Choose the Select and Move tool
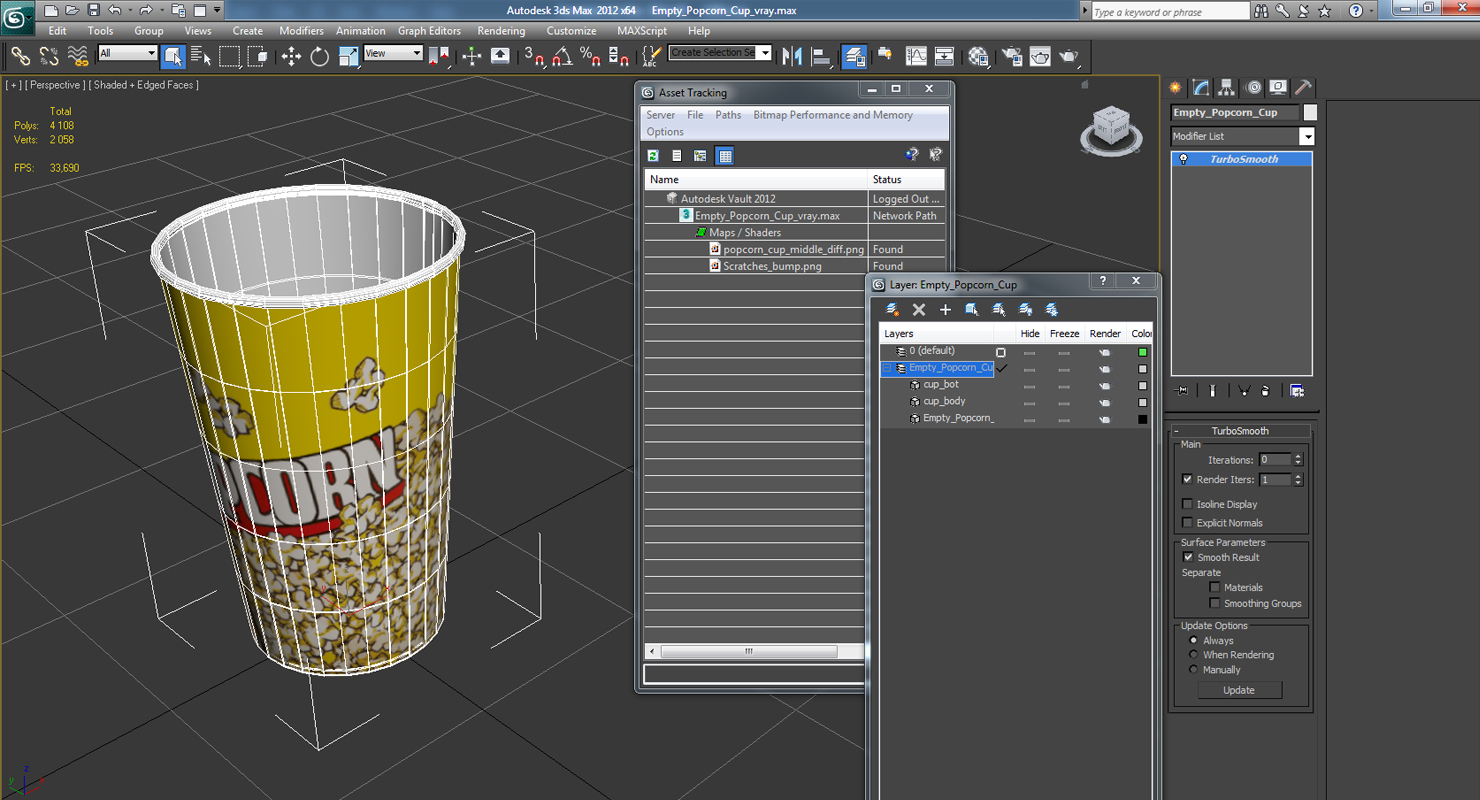 291,56
